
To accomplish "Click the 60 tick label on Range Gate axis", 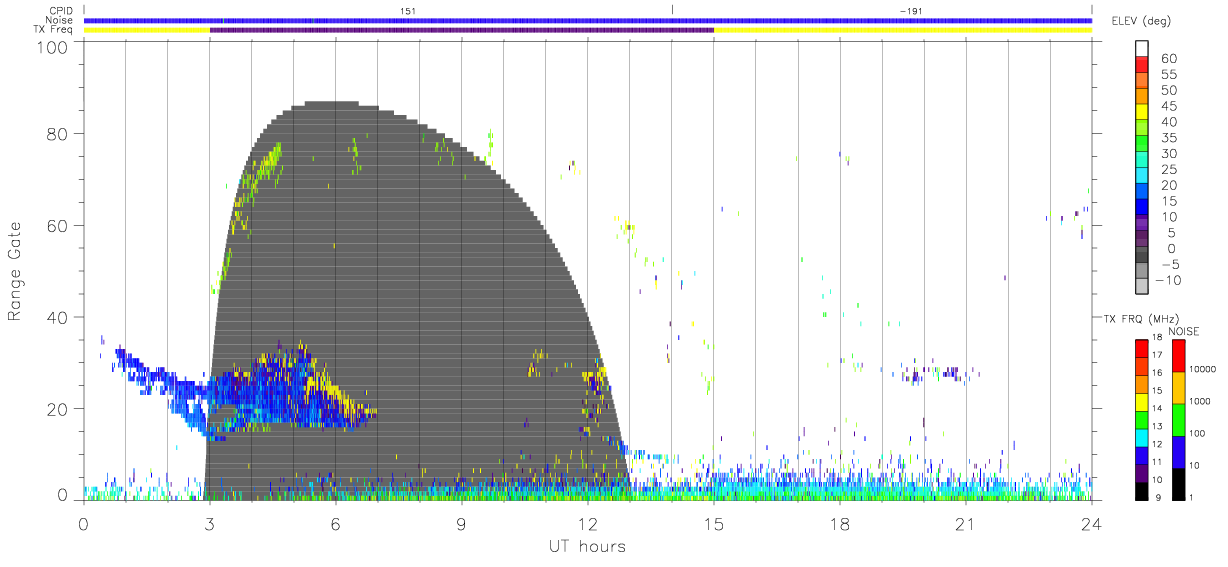I will pos(58,226).
